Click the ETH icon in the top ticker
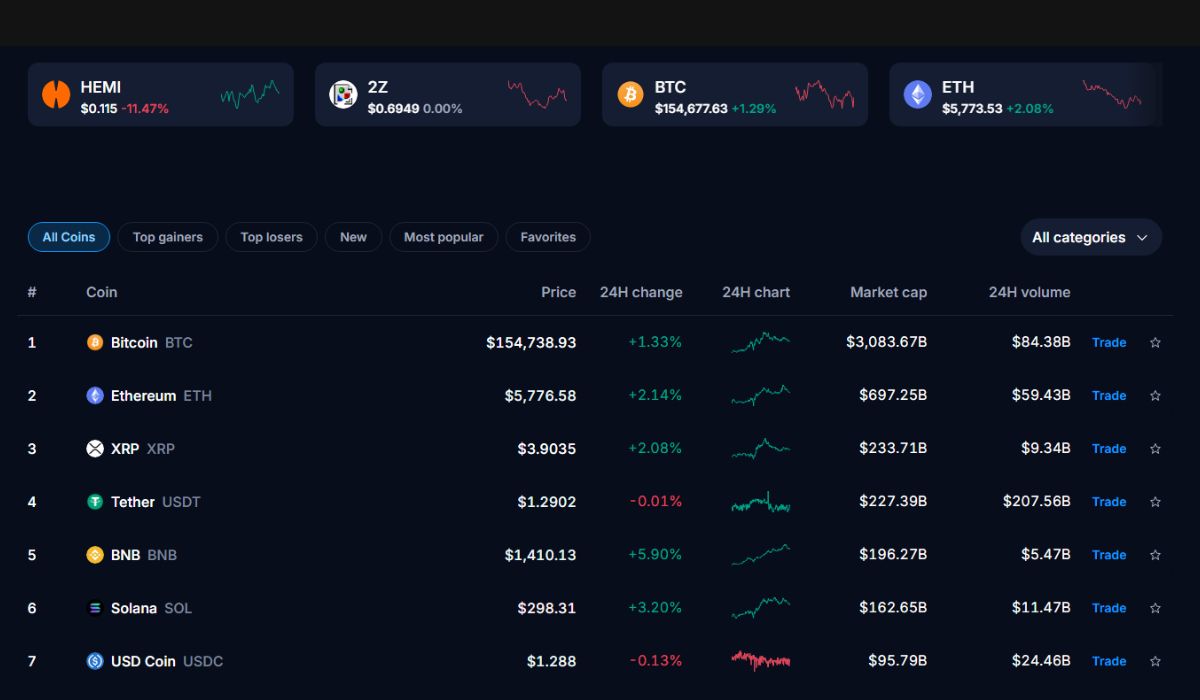This screenshot has width=1200, height=700. [x=917, y=95]
